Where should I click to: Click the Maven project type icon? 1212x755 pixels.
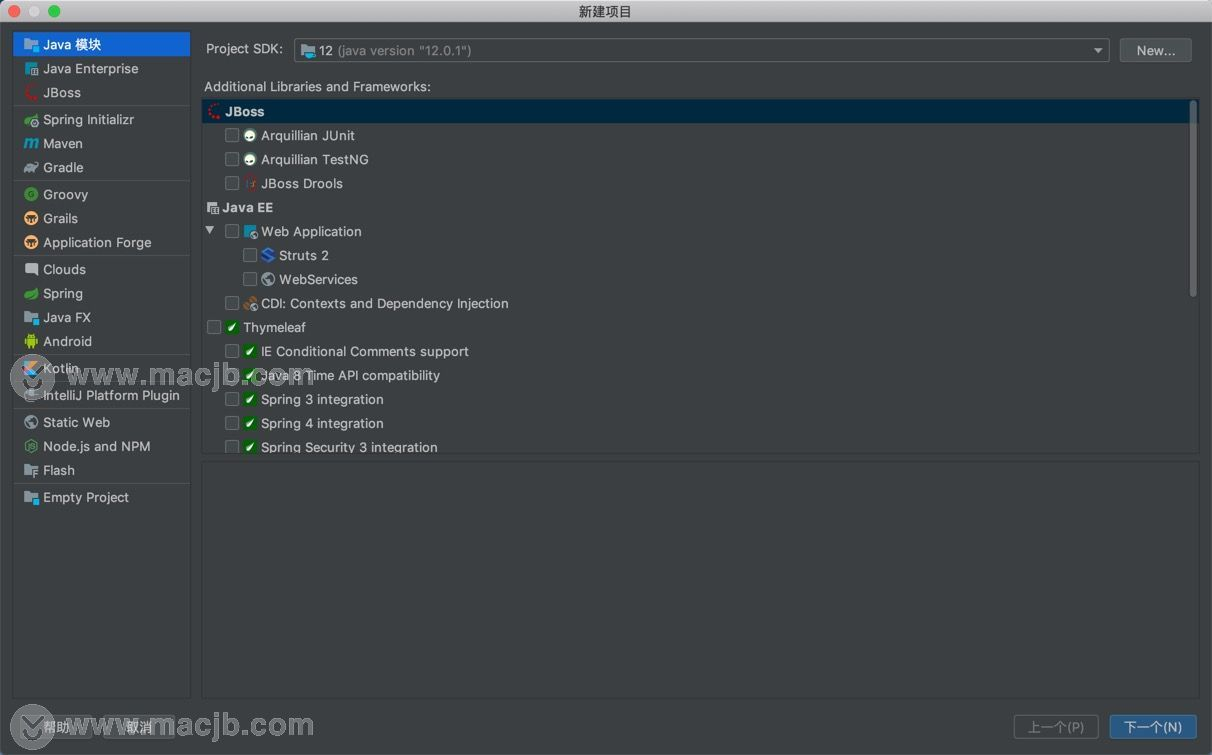tap(31, 143)
